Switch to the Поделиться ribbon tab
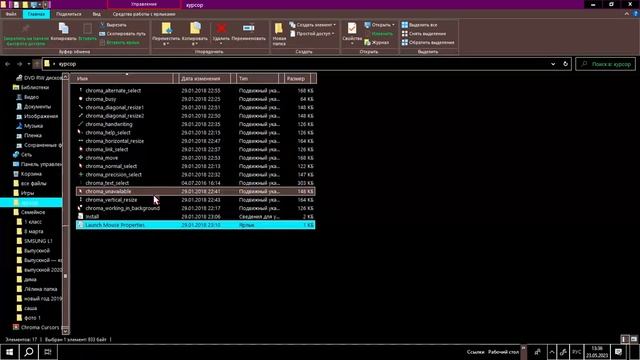The image size is (640, 360). click(x=69, y=14)
